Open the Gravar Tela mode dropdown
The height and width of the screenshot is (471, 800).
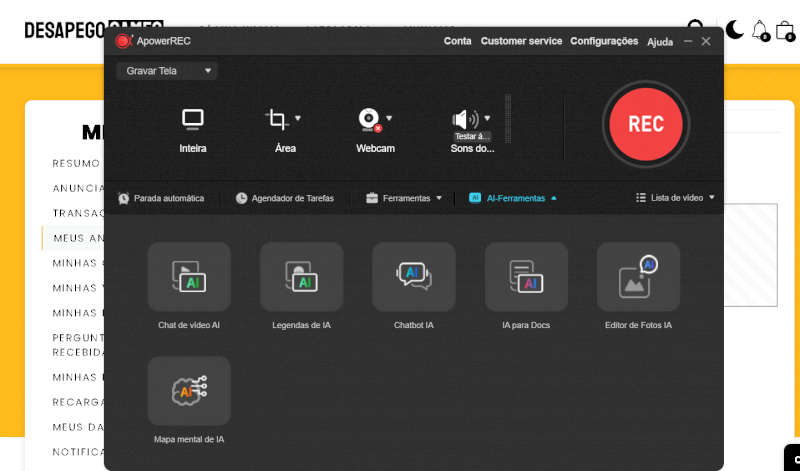click(167, 71)
